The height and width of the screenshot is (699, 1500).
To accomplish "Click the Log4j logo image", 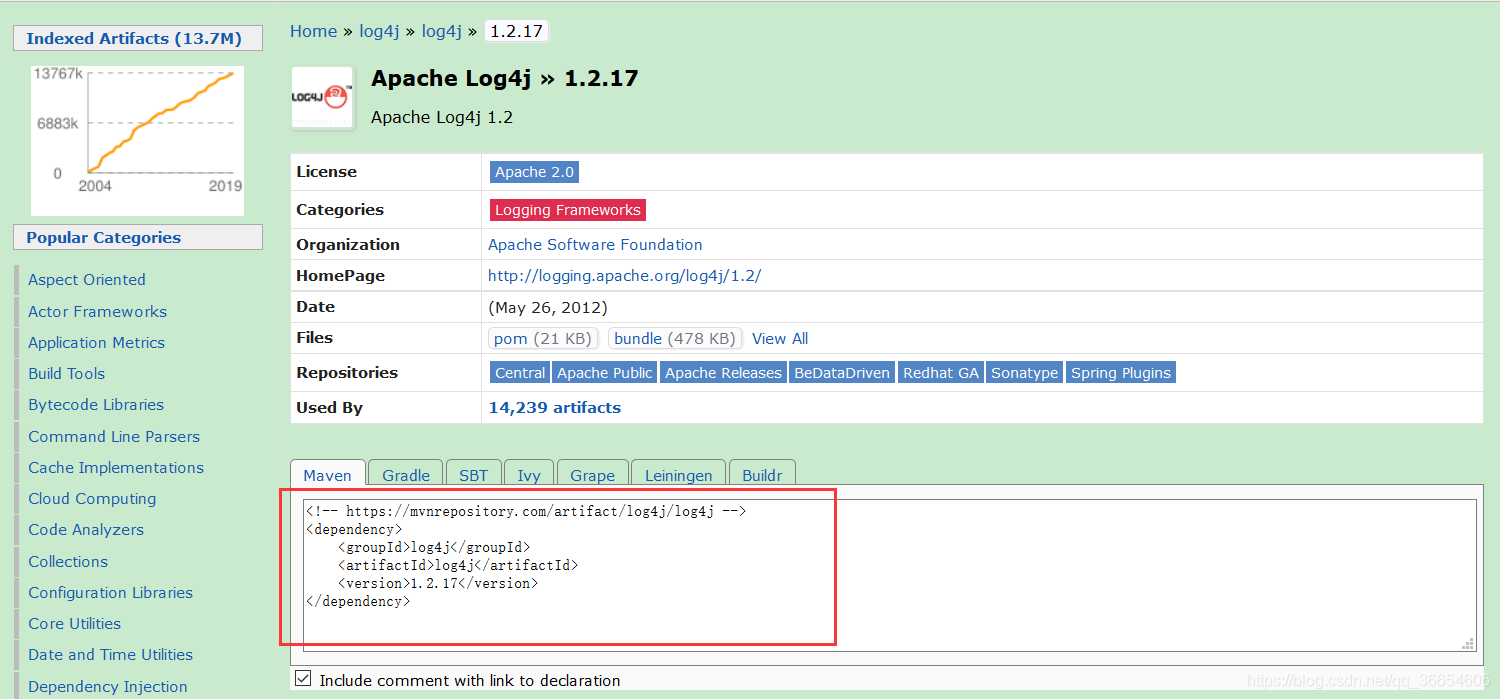I will (x=322, y=98).
